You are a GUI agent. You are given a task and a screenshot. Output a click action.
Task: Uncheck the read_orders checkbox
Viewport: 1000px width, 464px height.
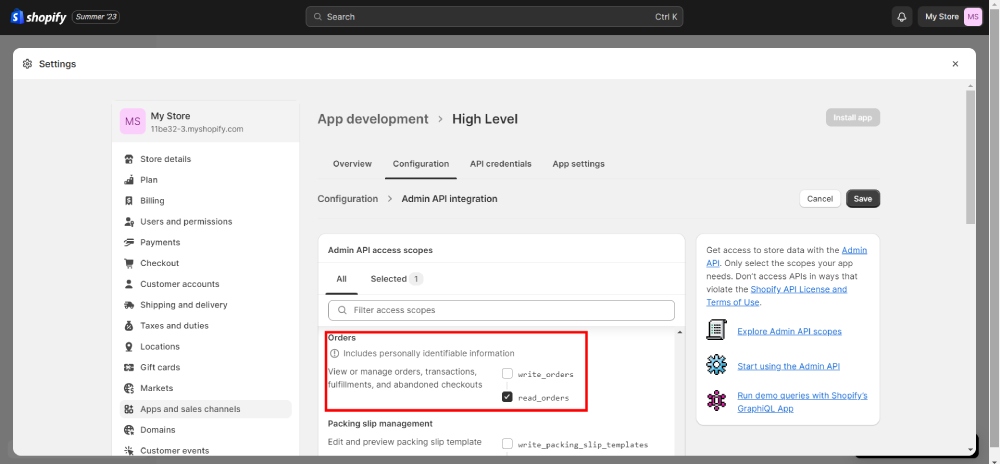[507, 397]
